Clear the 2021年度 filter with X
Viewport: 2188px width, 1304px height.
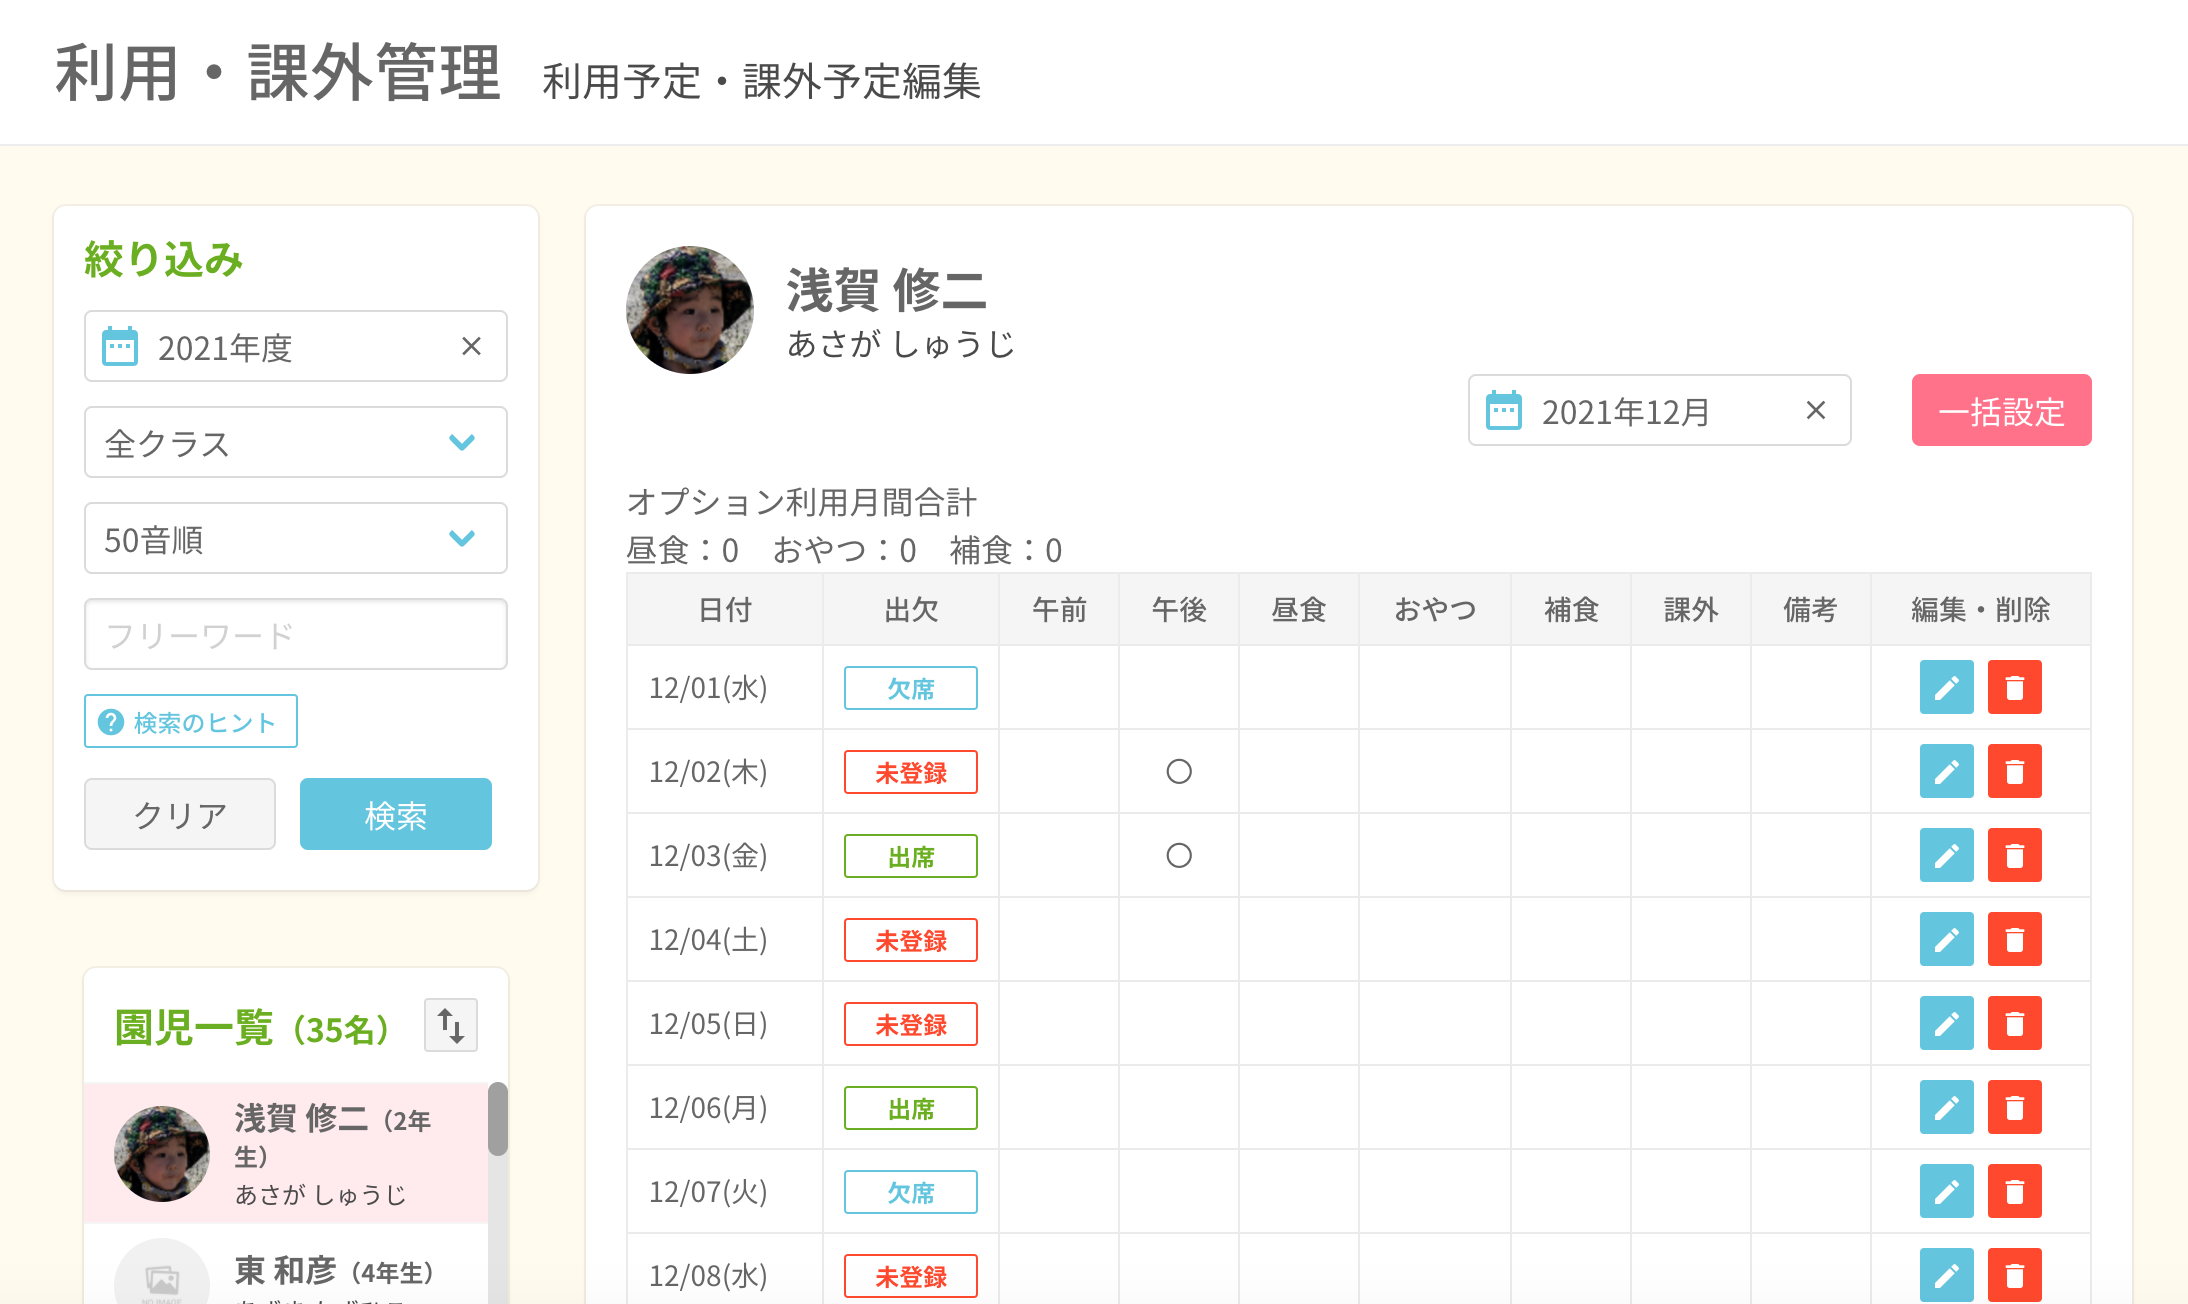471,346
